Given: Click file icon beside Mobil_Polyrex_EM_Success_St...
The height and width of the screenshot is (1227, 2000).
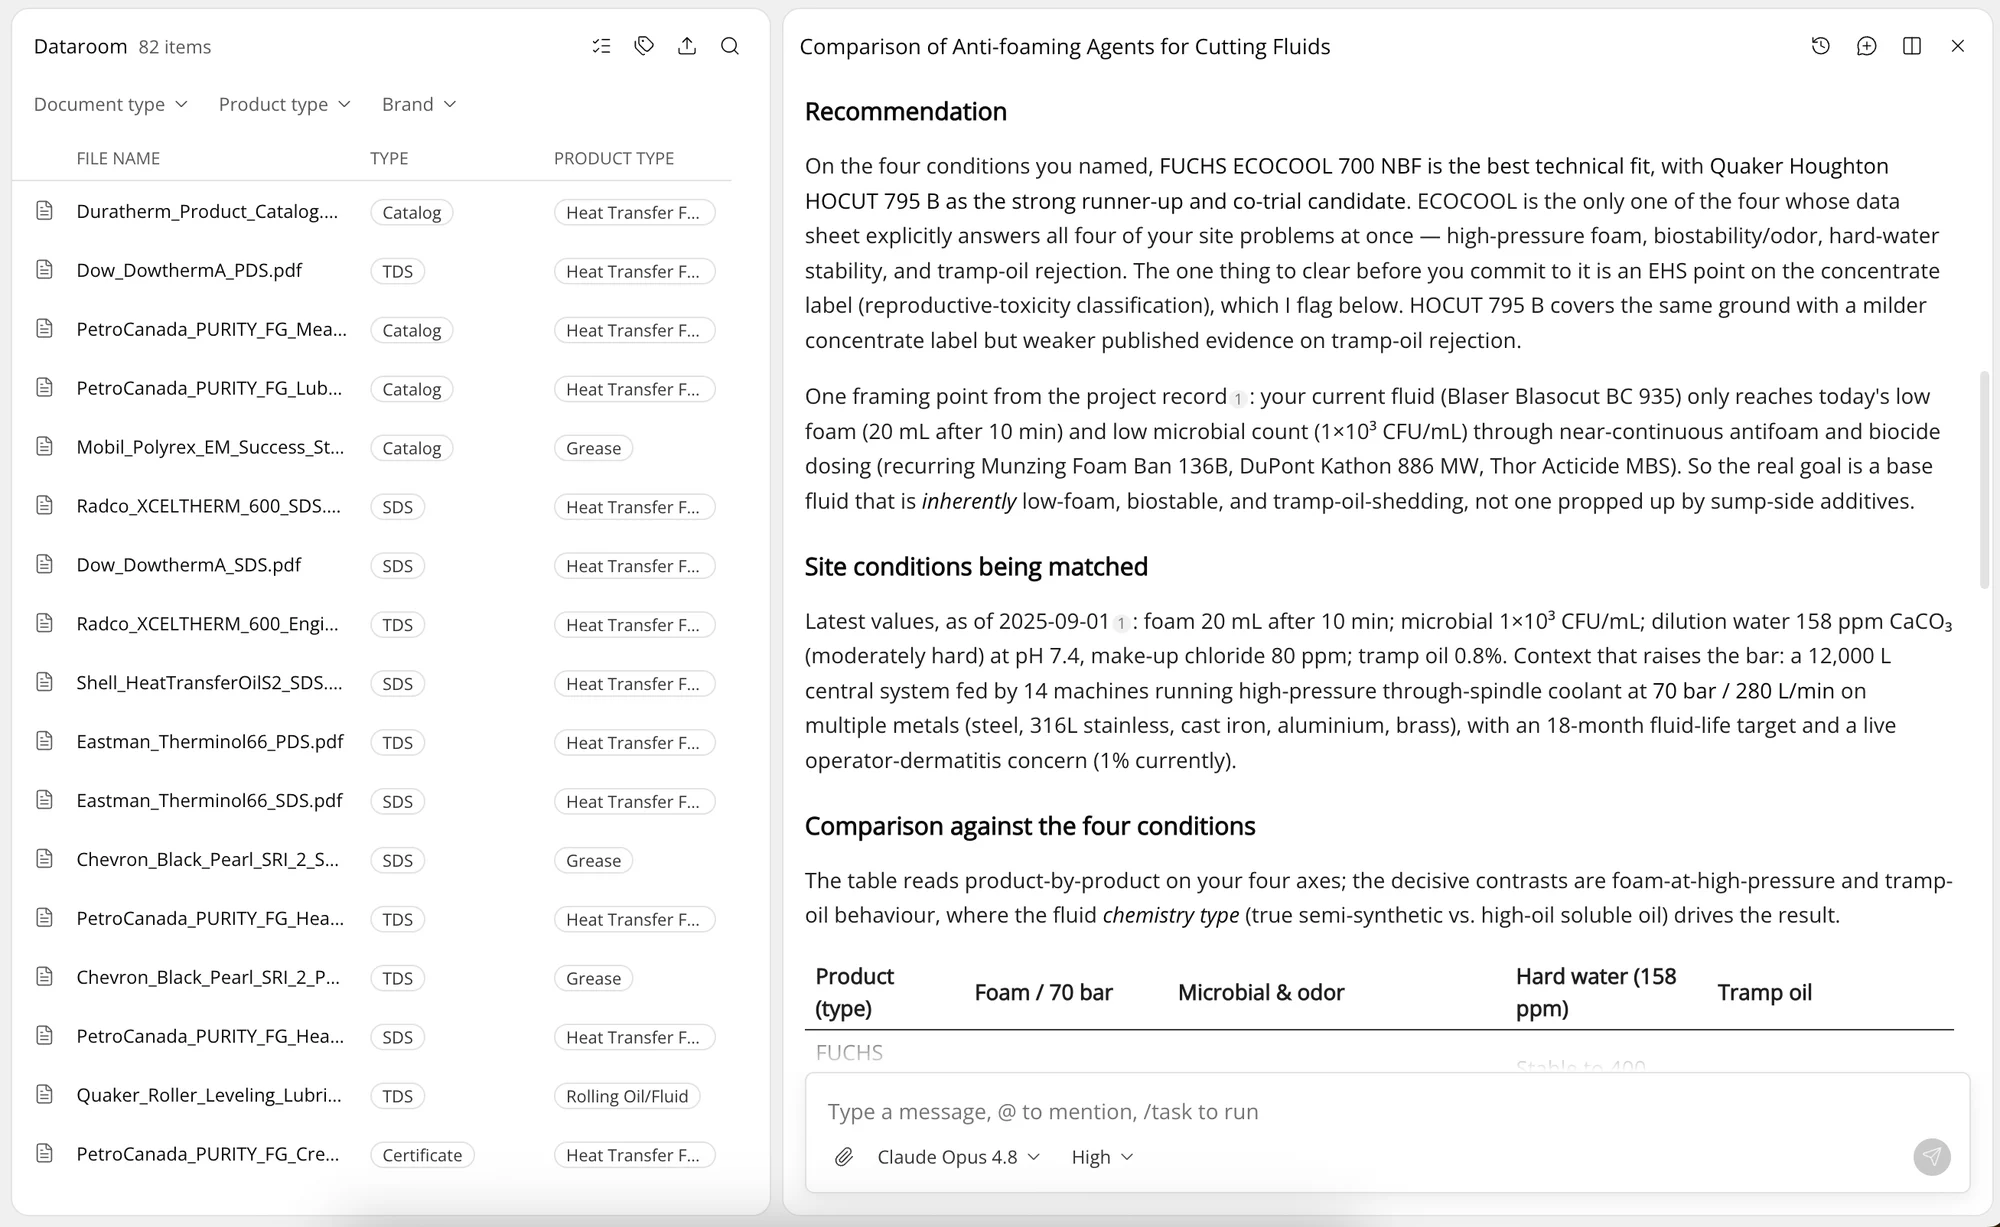Looking at the screenshot, I should pyautogui.click(x=44, y=447).
